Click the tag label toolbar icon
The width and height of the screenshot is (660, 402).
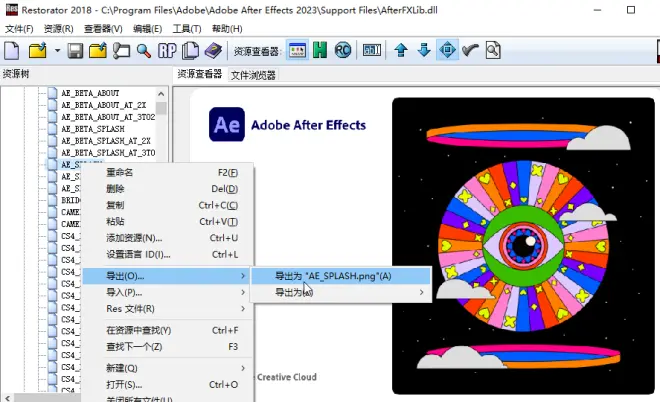pyautogui.click(x=121, y=51)
